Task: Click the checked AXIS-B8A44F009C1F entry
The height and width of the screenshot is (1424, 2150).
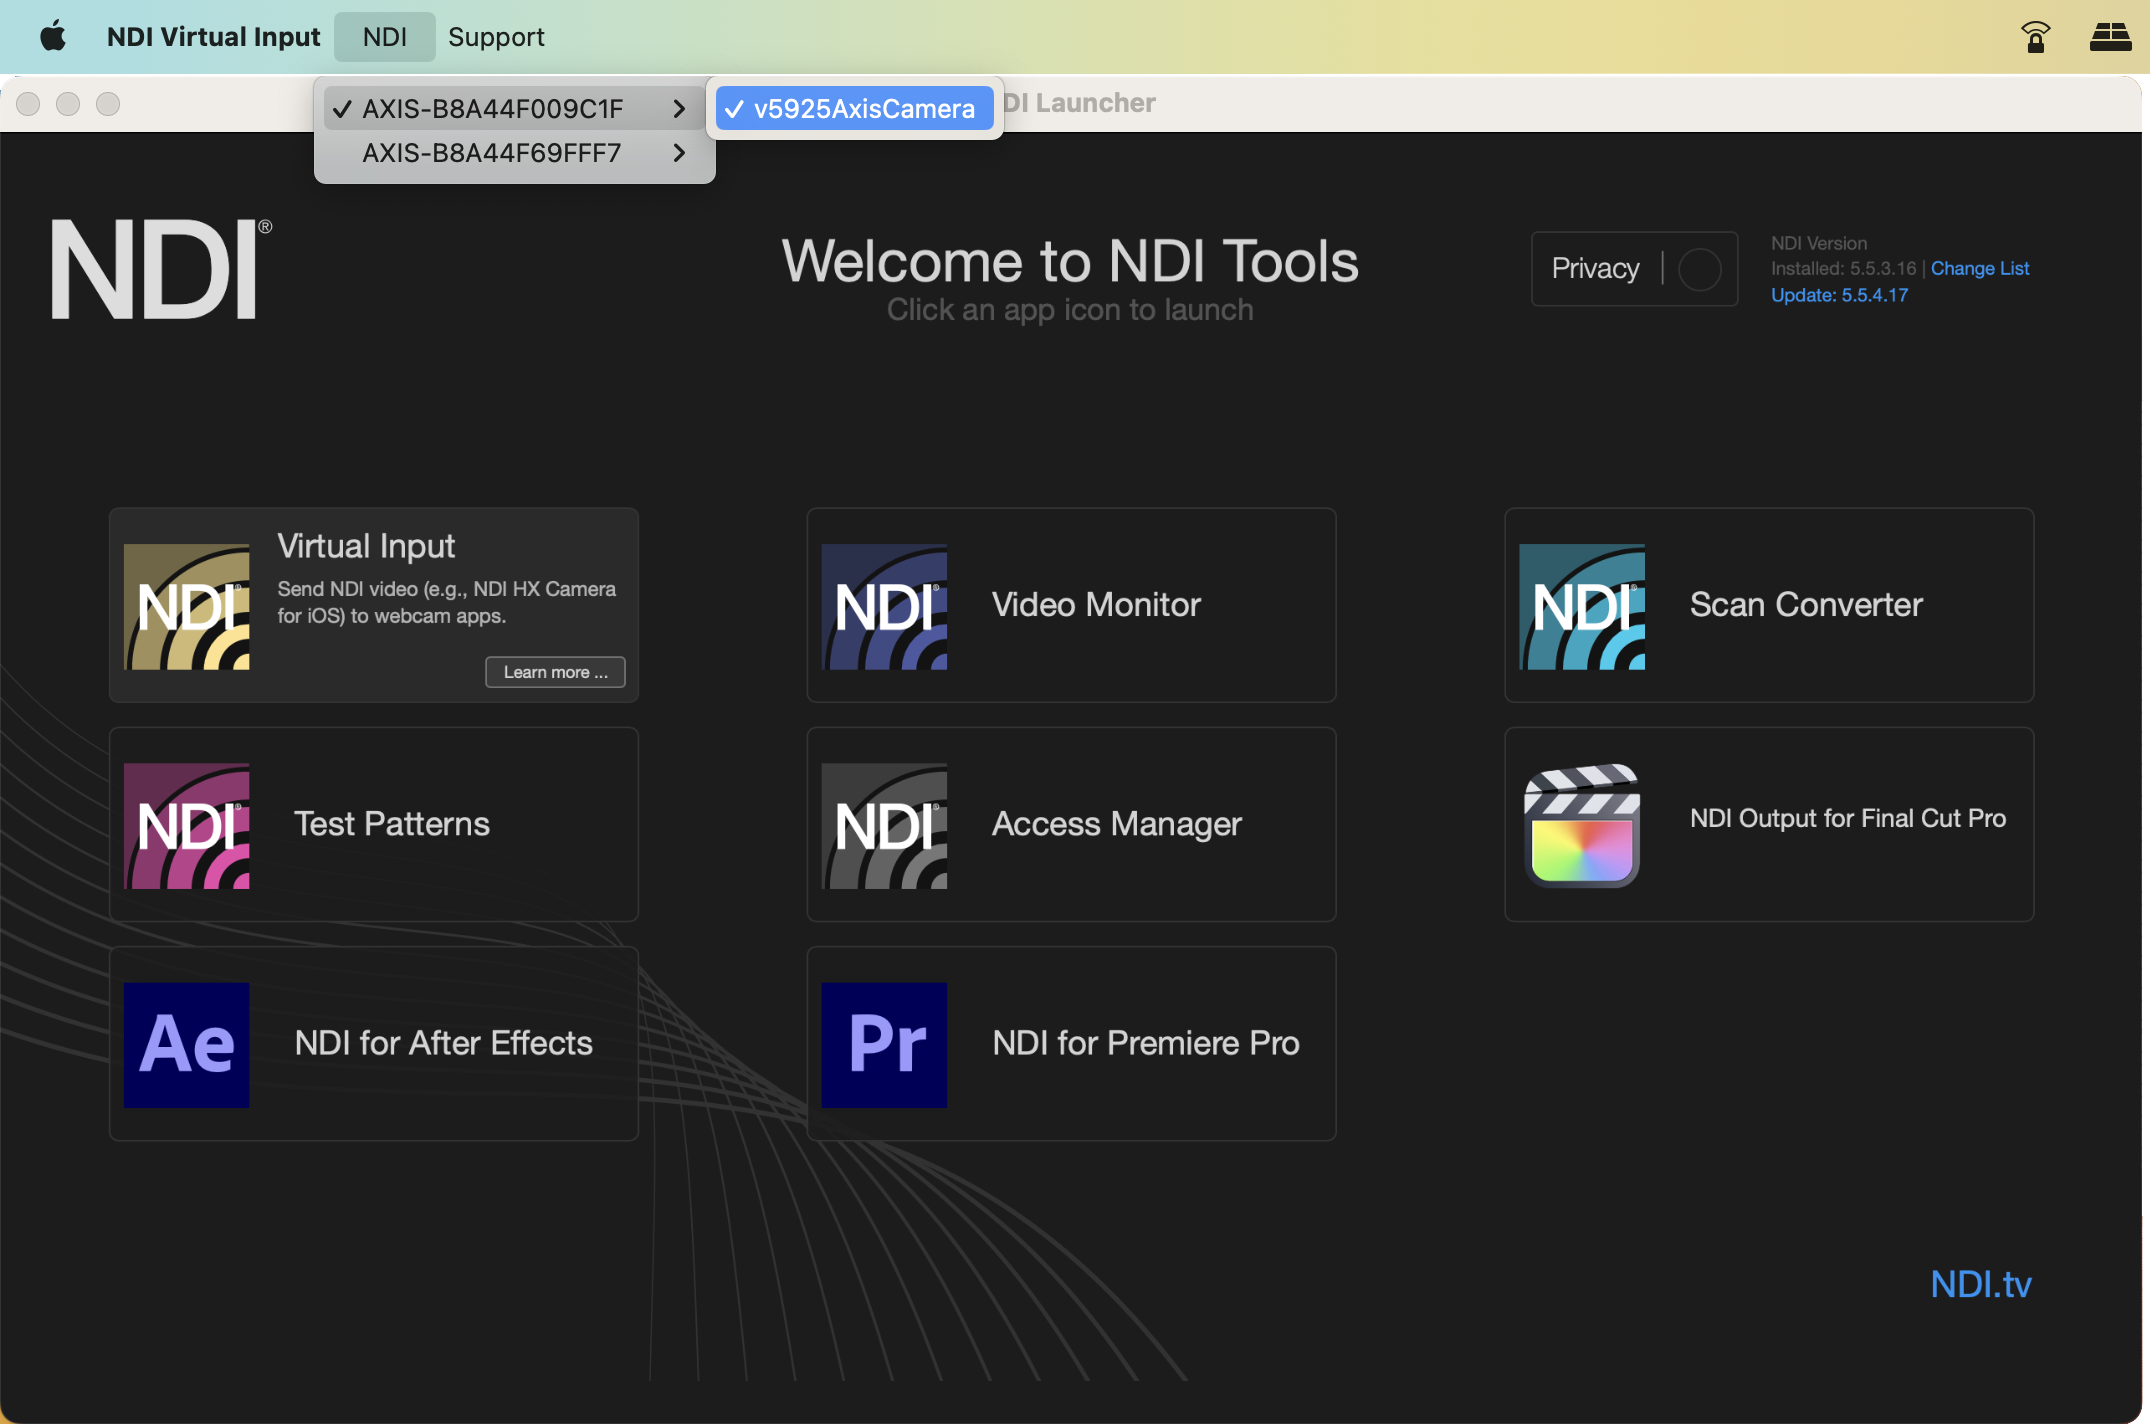Action: (492, 108)
